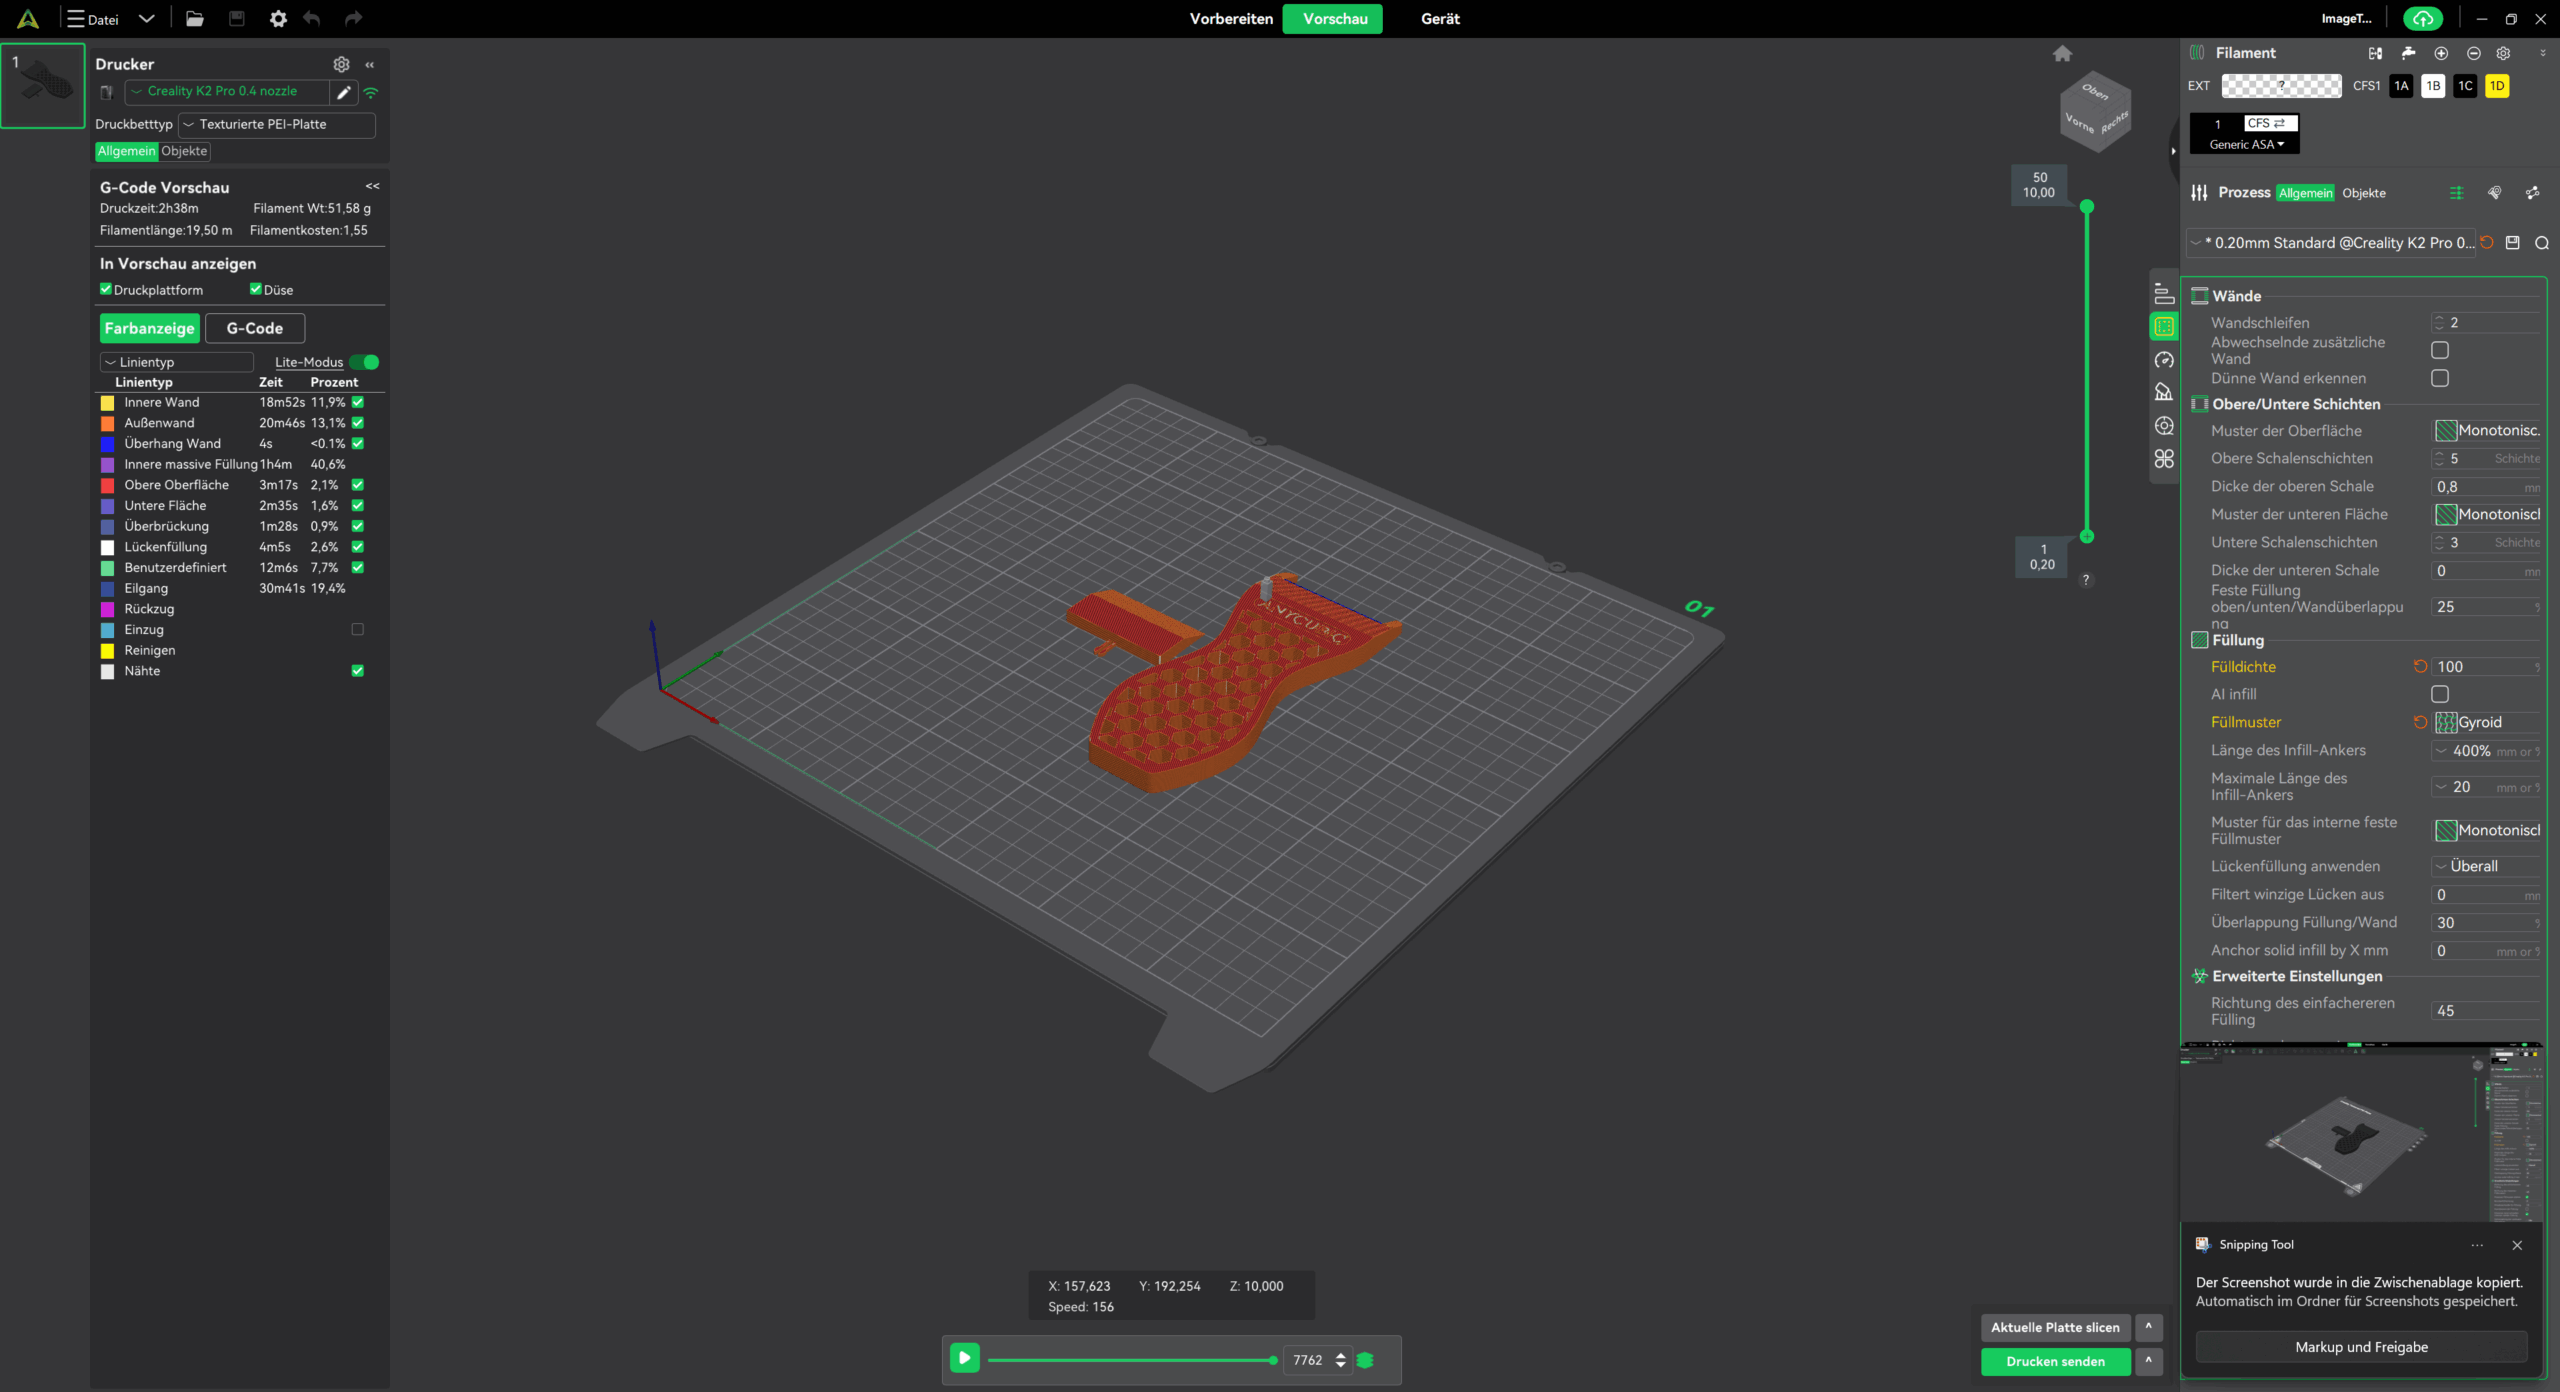Viewport: 2560px width, 1392px height.
Task: Click the G-Code view button
Action: [255, 328]
